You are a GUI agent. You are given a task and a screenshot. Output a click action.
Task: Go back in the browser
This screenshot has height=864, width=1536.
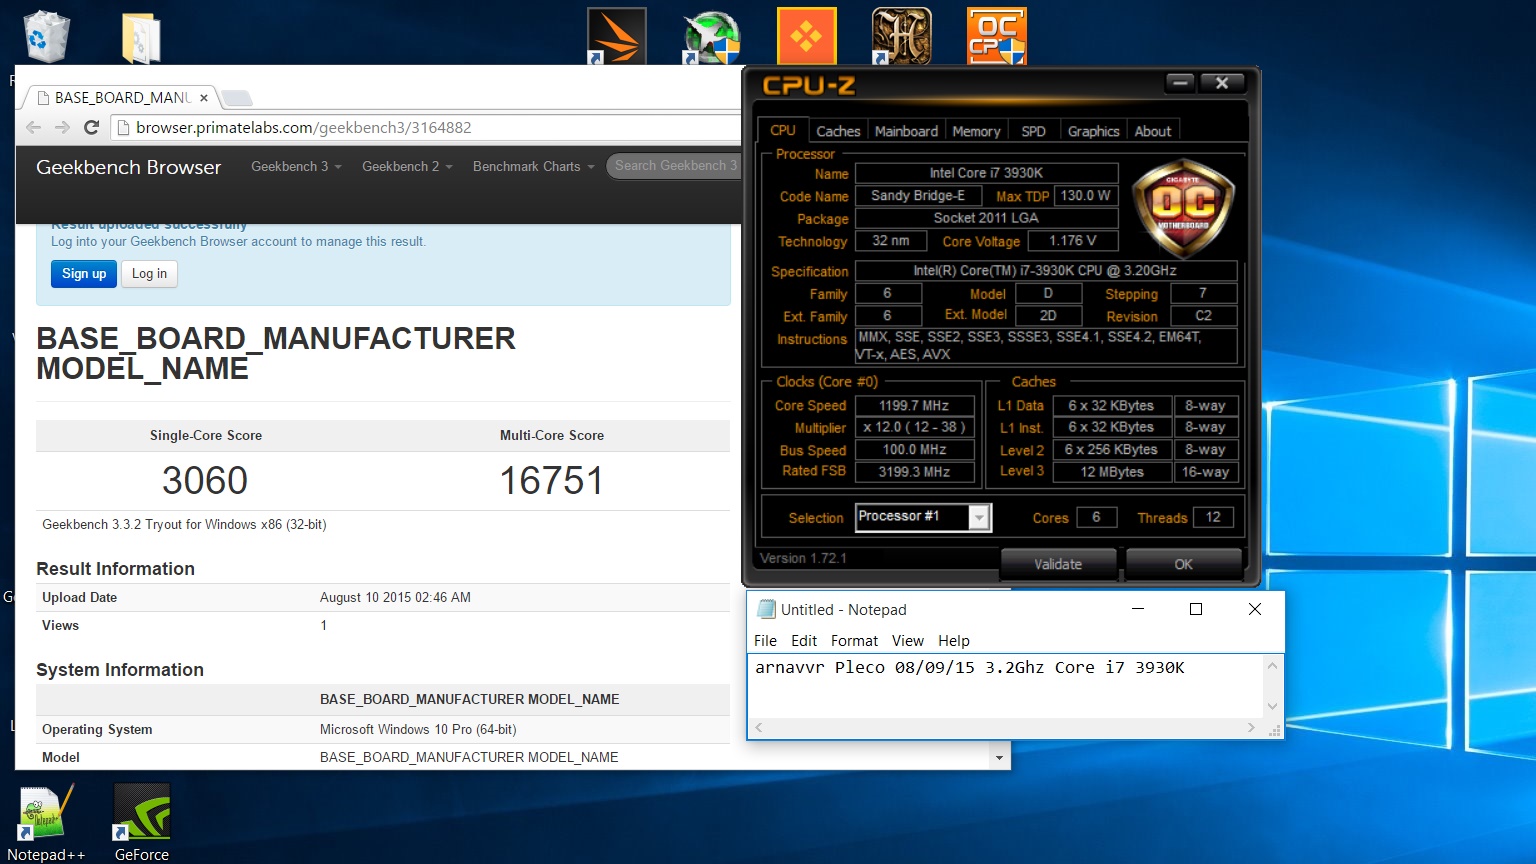33,128
